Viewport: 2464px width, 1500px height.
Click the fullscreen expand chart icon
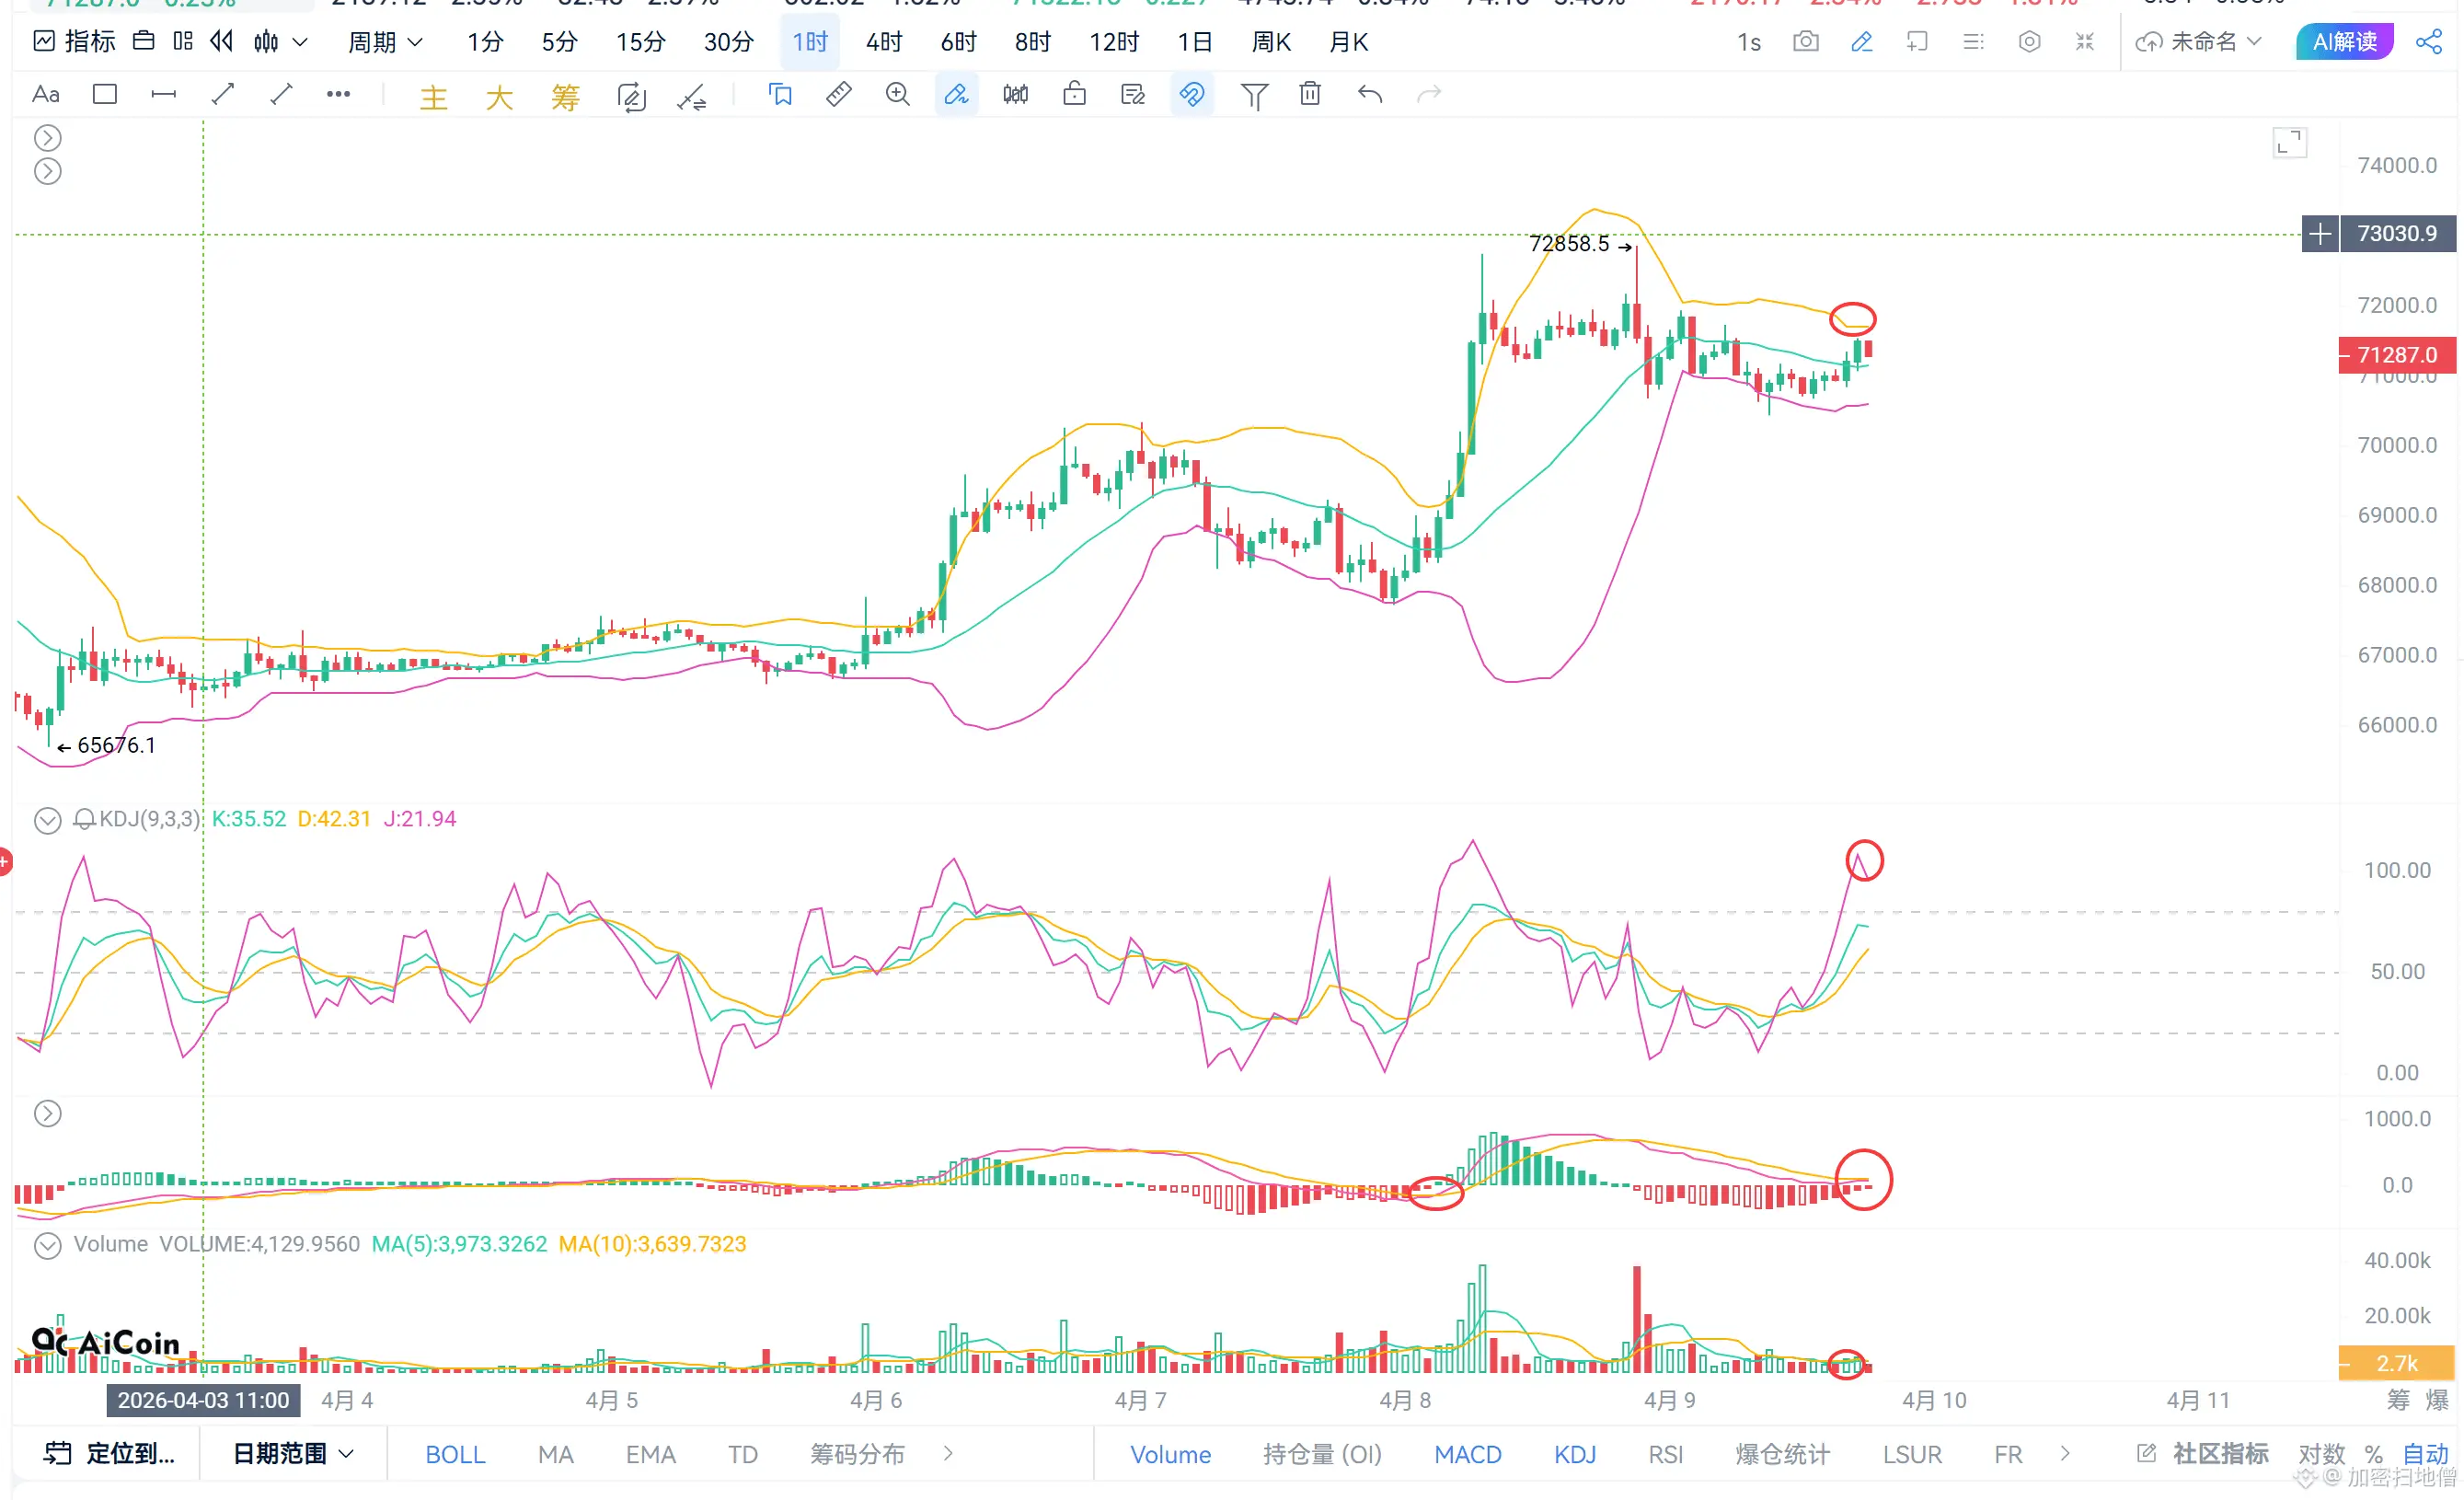[2289, 143]
